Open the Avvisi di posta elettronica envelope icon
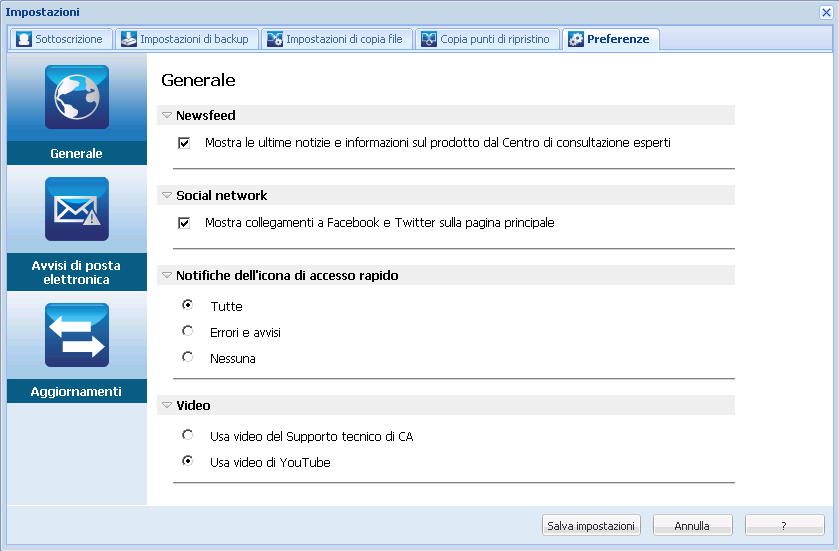The width and height of the screenshot is (839, 551). 77,209
